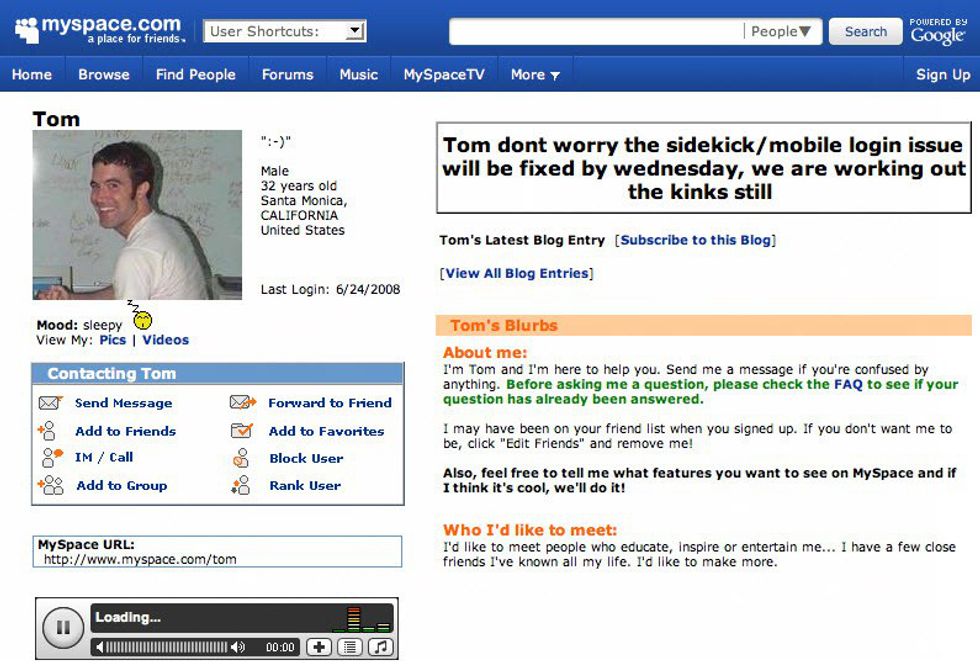Image resolution: width=980 pixels, height=664 pixels.
Task: Open MySpaceTV in the navigation bar
Action: (x=443, y=75)
